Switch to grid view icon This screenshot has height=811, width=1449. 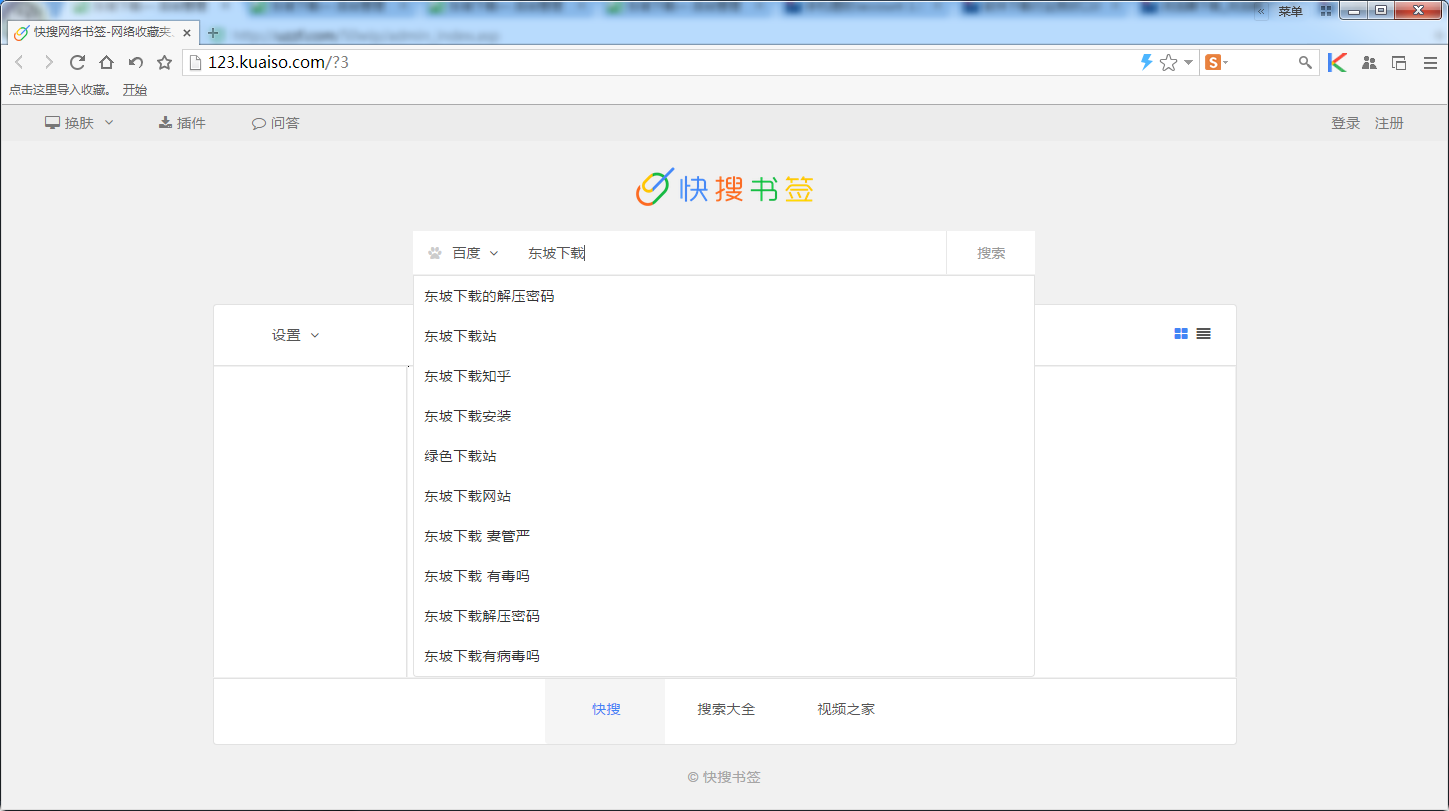pyautogui.click(x=1181, y=334)
